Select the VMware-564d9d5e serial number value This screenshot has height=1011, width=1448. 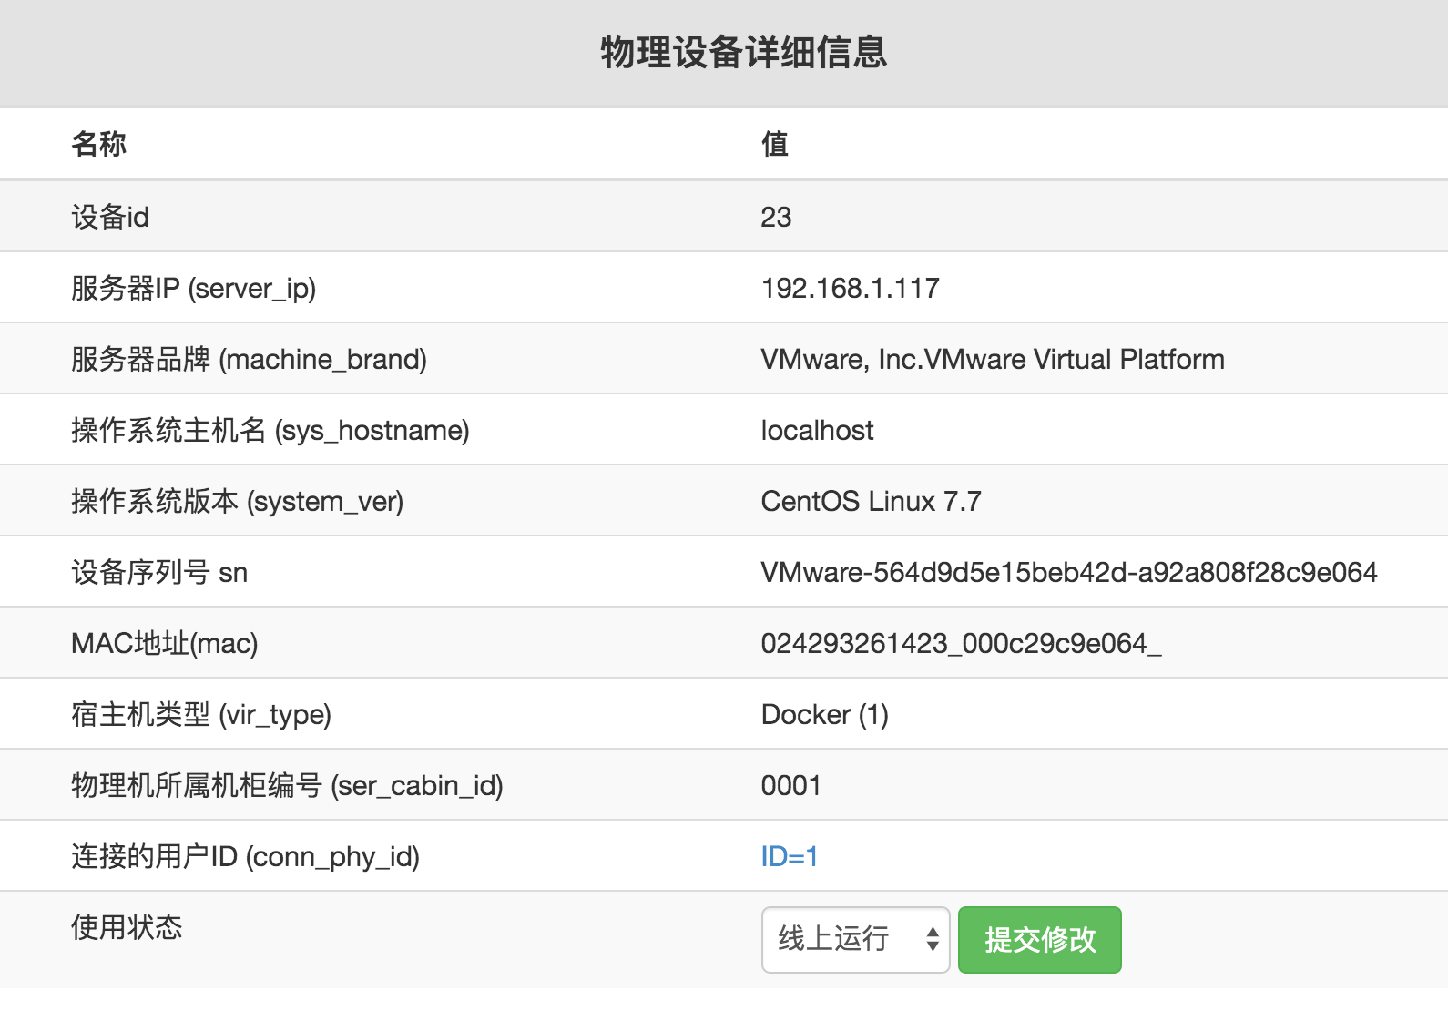click(x=1069, y=572)
